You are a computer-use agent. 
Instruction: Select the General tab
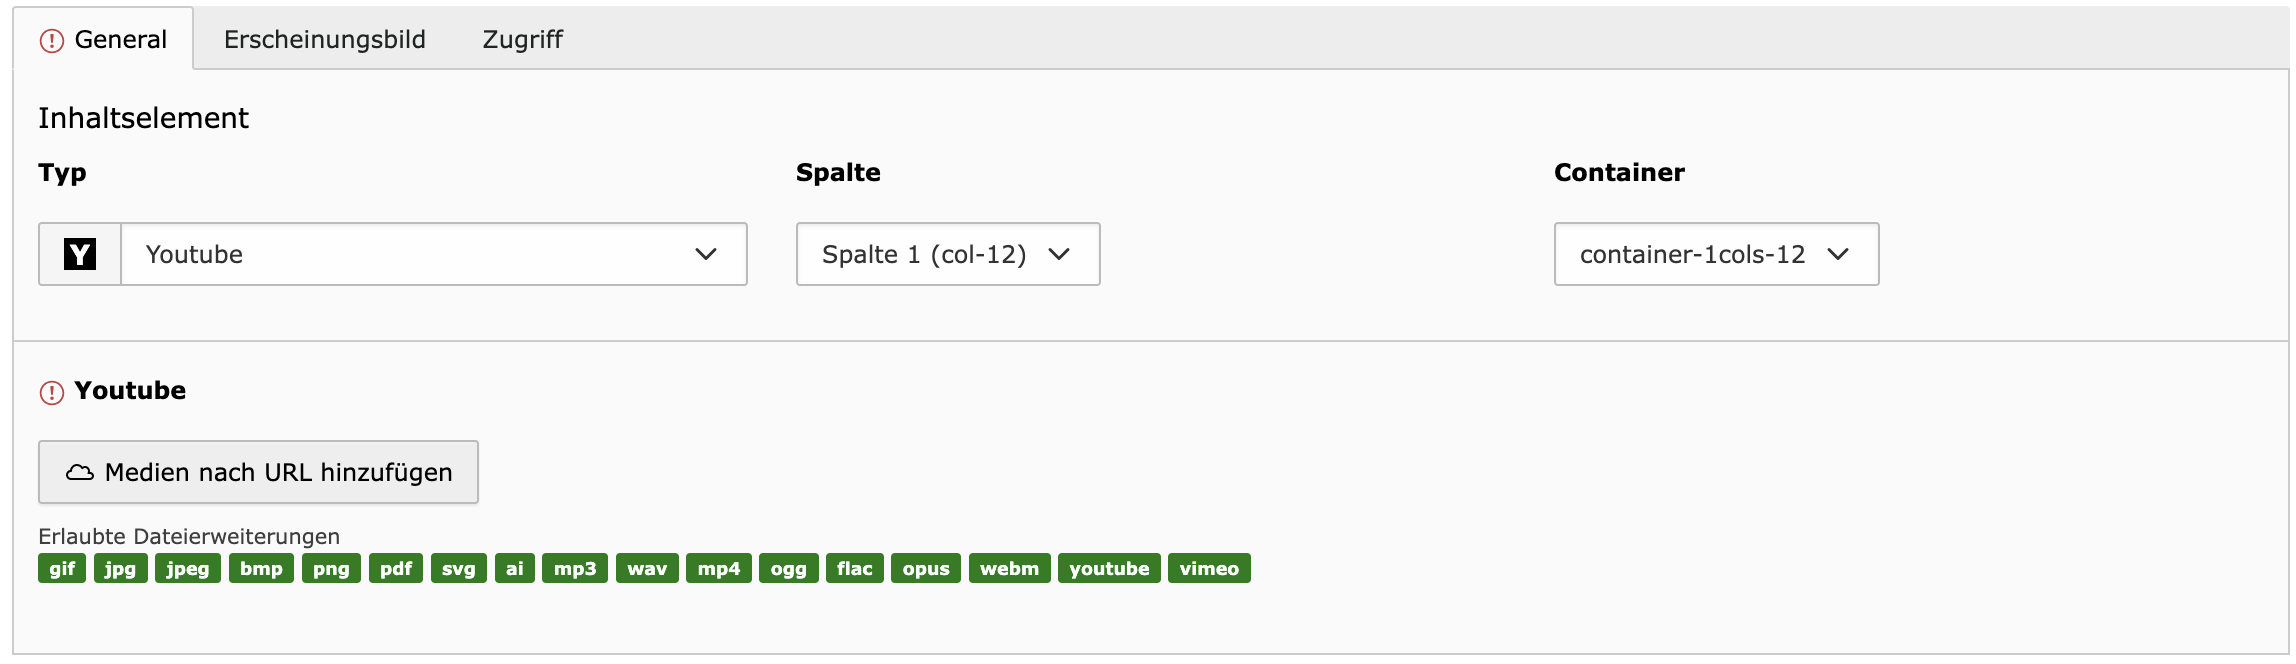click(120, 39)
